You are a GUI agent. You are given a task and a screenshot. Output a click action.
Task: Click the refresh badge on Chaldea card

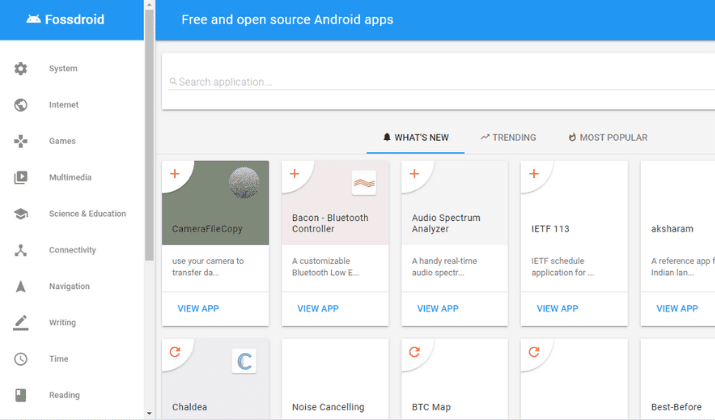tap(175, 352)
